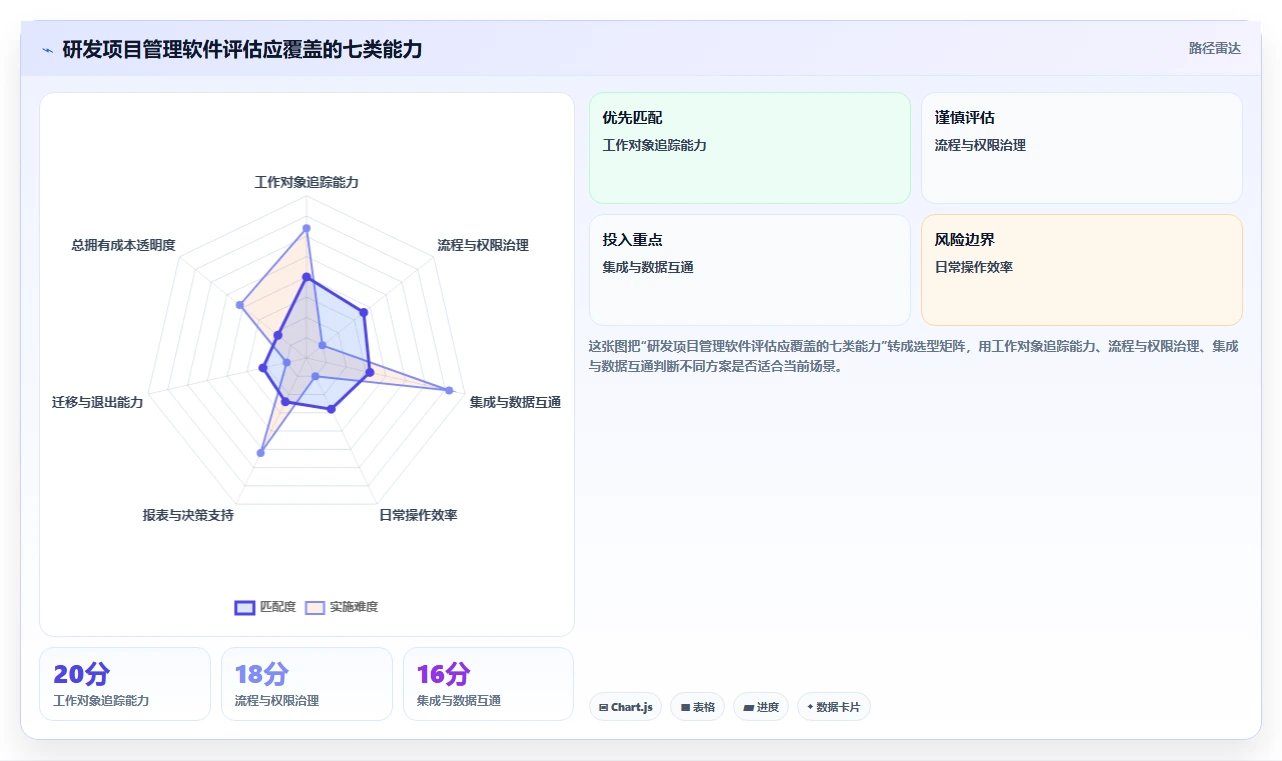Click the 路径雷达 label in header
This screenshot has height=761, width=1282.
click(1214, 48)
